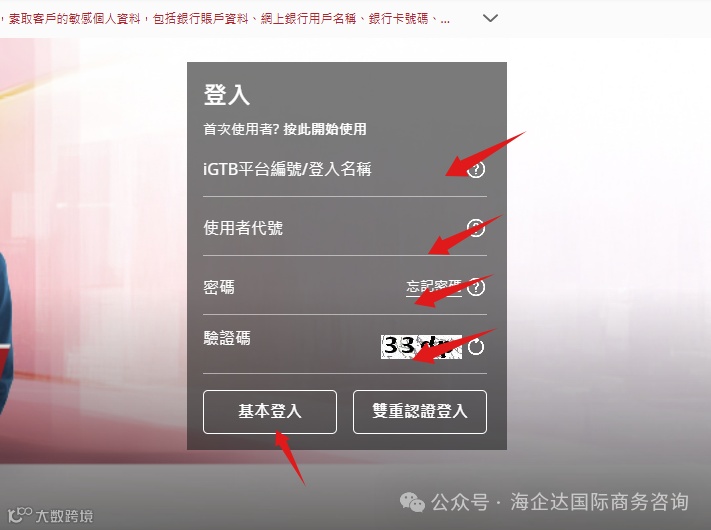Viewport: 711px width, 530px height.
Task: Open the 忘記密碼 link
Action: [433, 287]
